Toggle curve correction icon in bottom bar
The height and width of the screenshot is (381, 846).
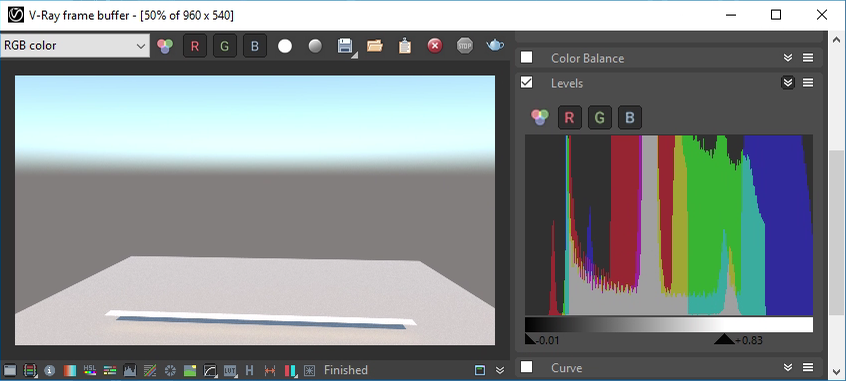coord(210,370)
